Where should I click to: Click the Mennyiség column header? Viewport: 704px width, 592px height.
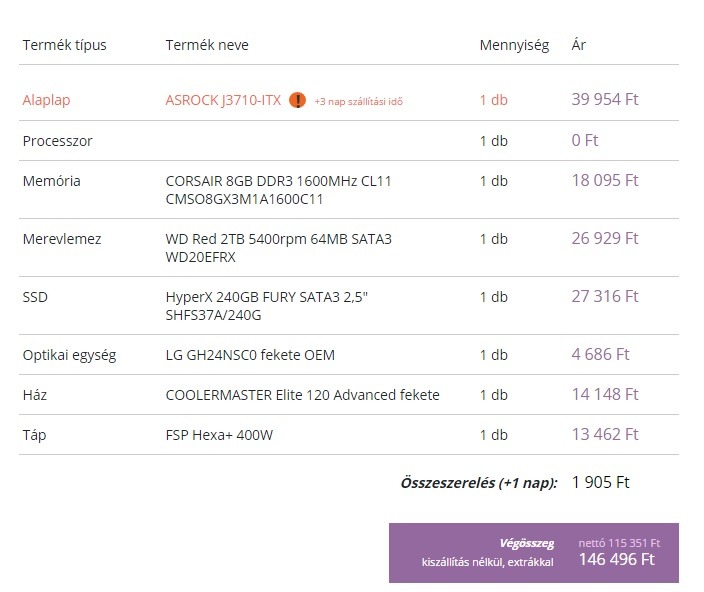515,45
